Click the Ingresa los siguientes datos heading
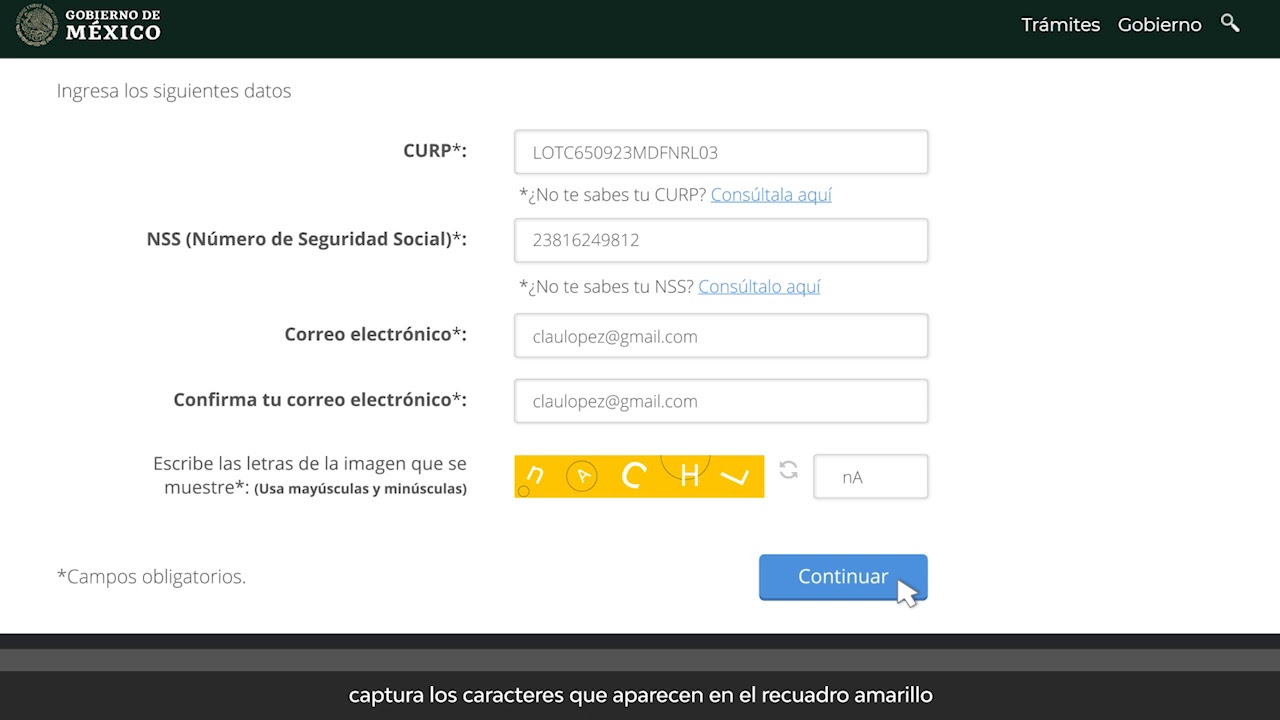The width and height of the screenshot is (1280, 720). coord(173,90)
